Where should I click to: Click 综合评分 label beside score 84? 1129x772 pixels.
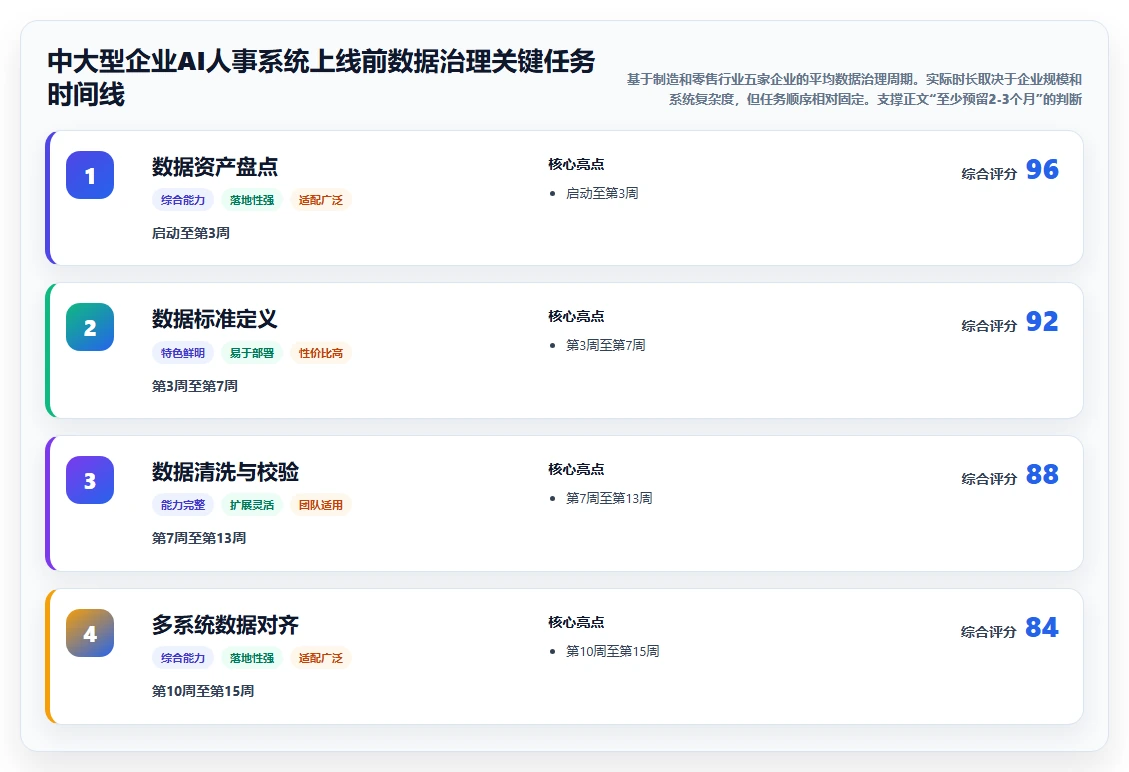(989, 632)
